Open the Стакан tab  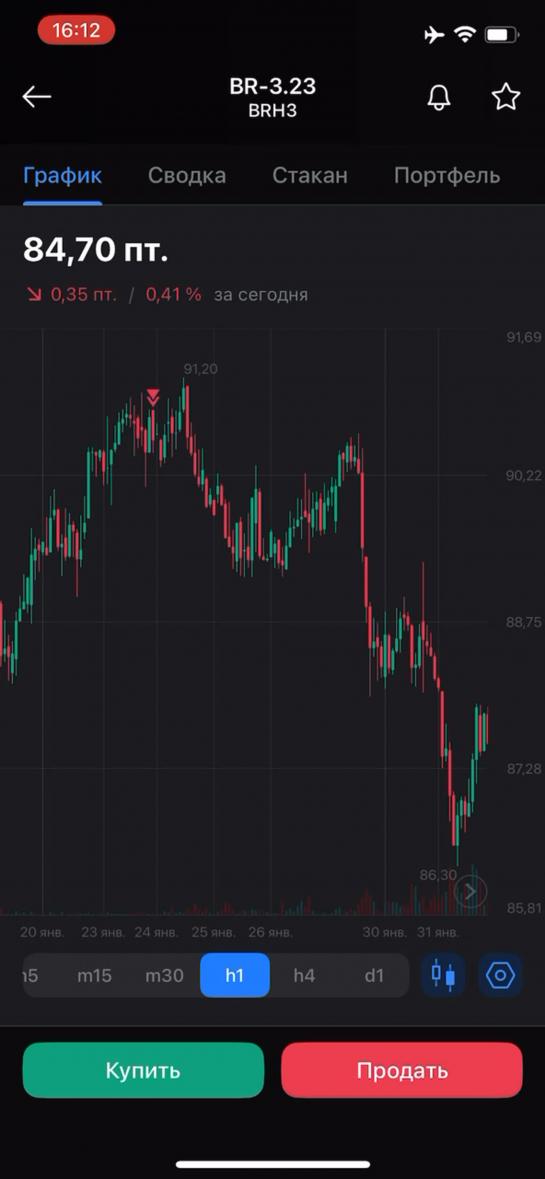pyautogui.click(x=310, y=176)
